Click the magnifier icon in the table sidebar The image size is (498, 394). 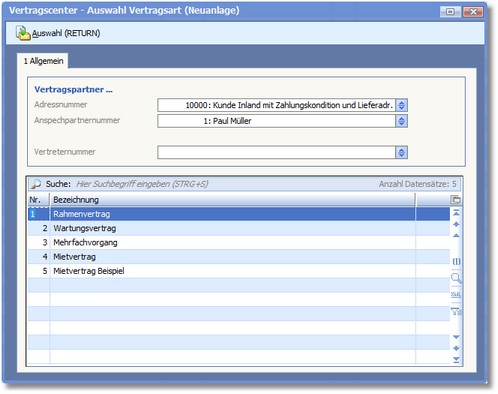click(456, 278)
